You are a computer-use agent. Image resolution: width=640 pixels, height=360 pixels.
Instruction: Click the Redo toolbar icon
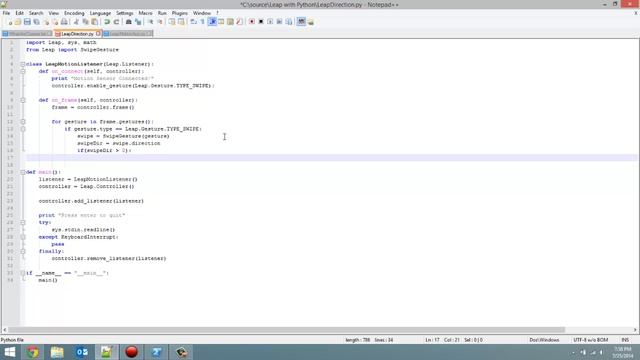click(116, 22)
